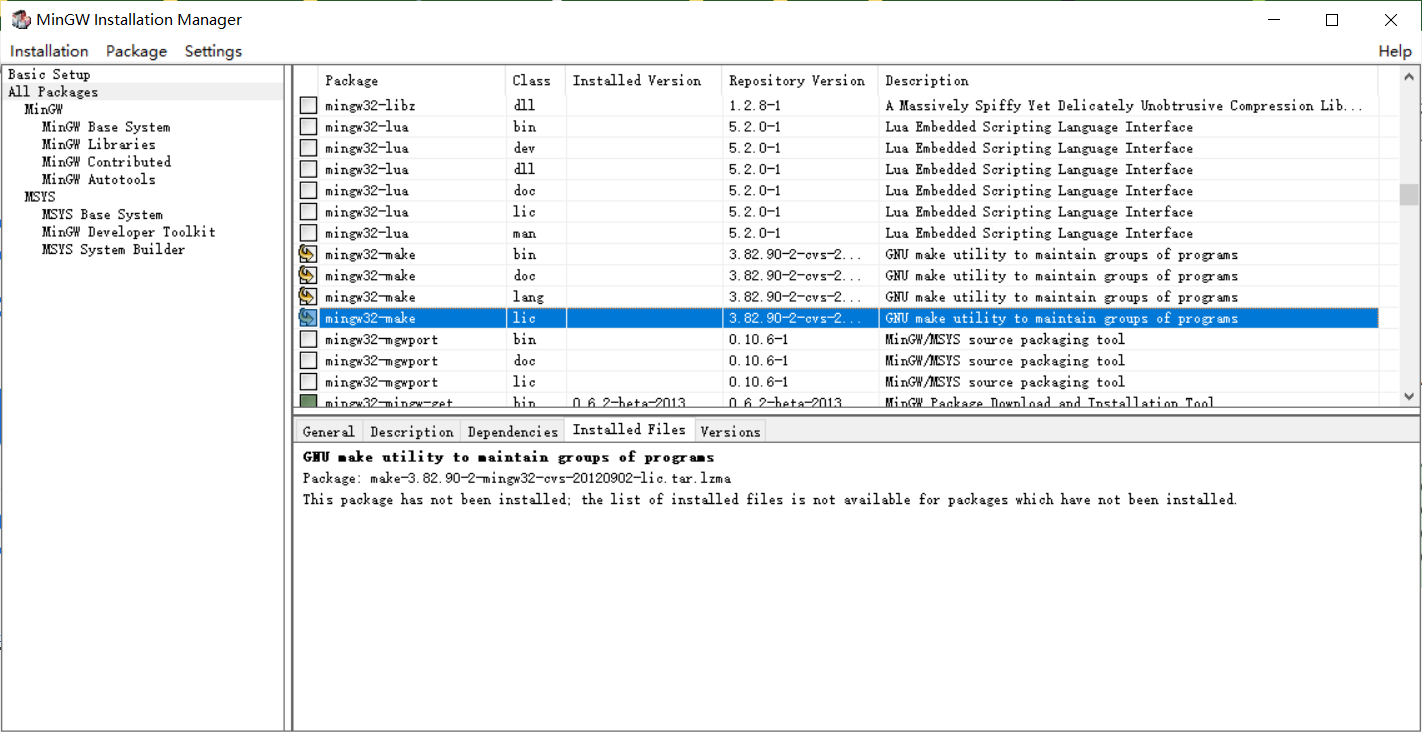The image size is (1422, 732).
Task: Toggle checkbox for mingw32-lua dev
Action: 308,148
